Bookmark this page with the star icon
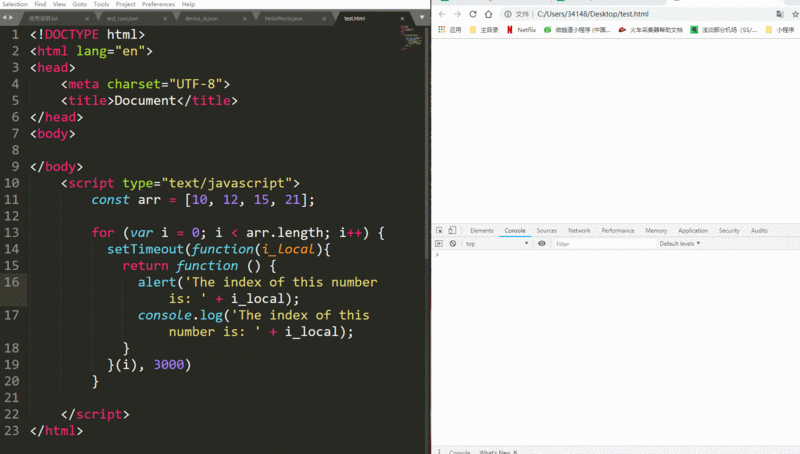800x454 pixels. pos(795,14)
